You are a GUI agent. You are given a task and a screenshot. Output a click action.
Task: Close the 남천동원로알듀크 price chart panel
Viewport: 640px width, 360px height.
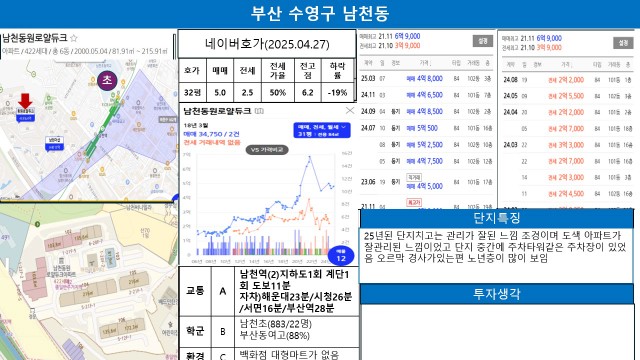click(350, 111)
